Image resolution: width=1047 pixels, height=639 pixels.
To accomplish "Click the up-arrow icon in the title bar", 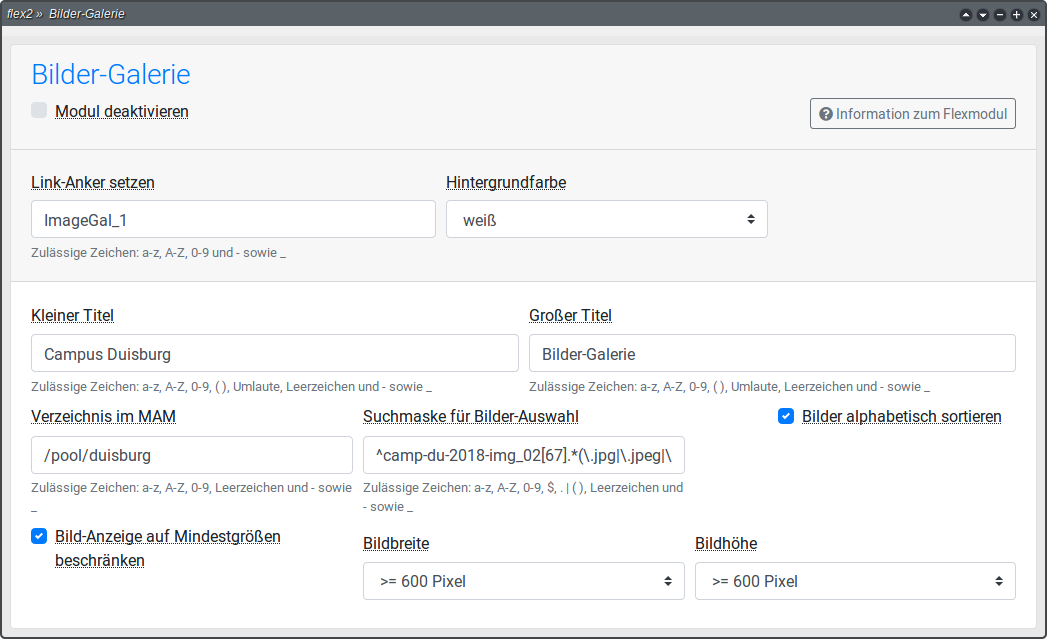I will point(966,14).
